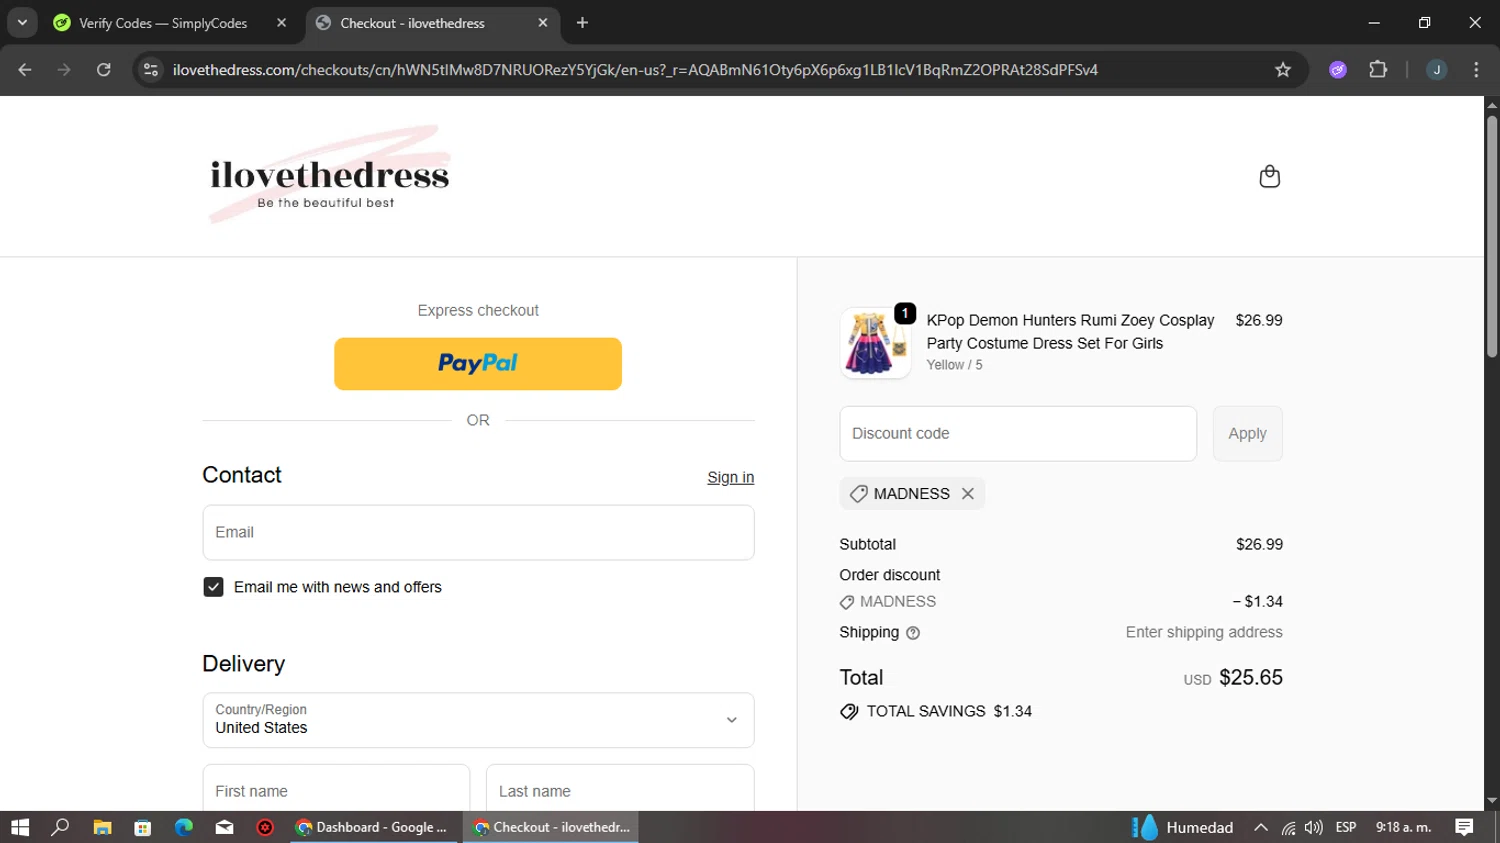Reload the checkout page
Image resolution: width=1500 pixels, height=843 pixels.
pyautogui.click(x=103, y=69)
